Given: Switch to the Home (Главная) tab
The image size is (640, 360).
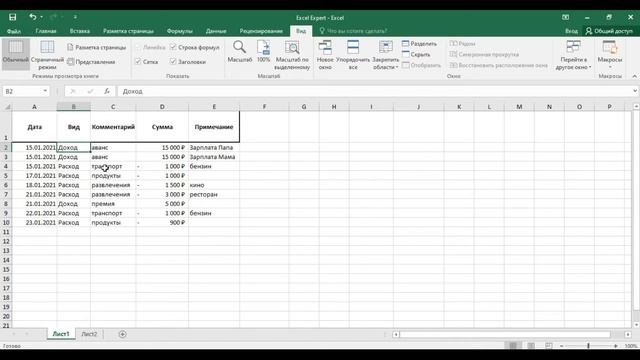Looking at the screenshot, I should click(x=46, y=31).
